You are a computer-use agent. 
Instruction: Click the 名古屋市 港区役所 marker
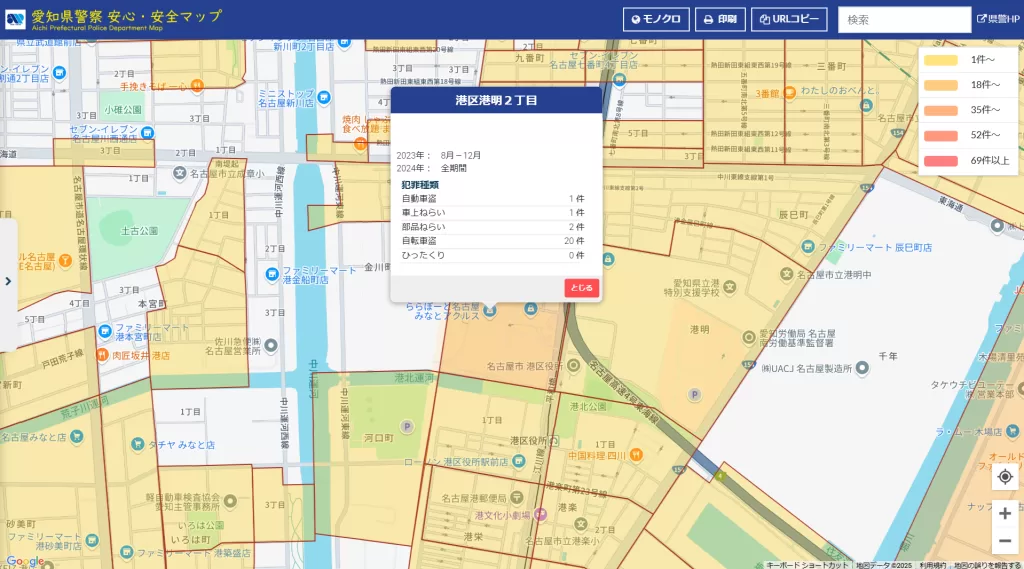(x=573, y=366)
